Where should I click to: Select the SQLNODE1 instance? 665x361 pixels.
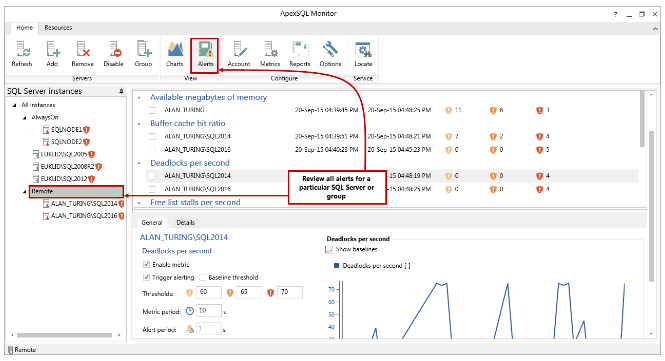click(66, 130)
